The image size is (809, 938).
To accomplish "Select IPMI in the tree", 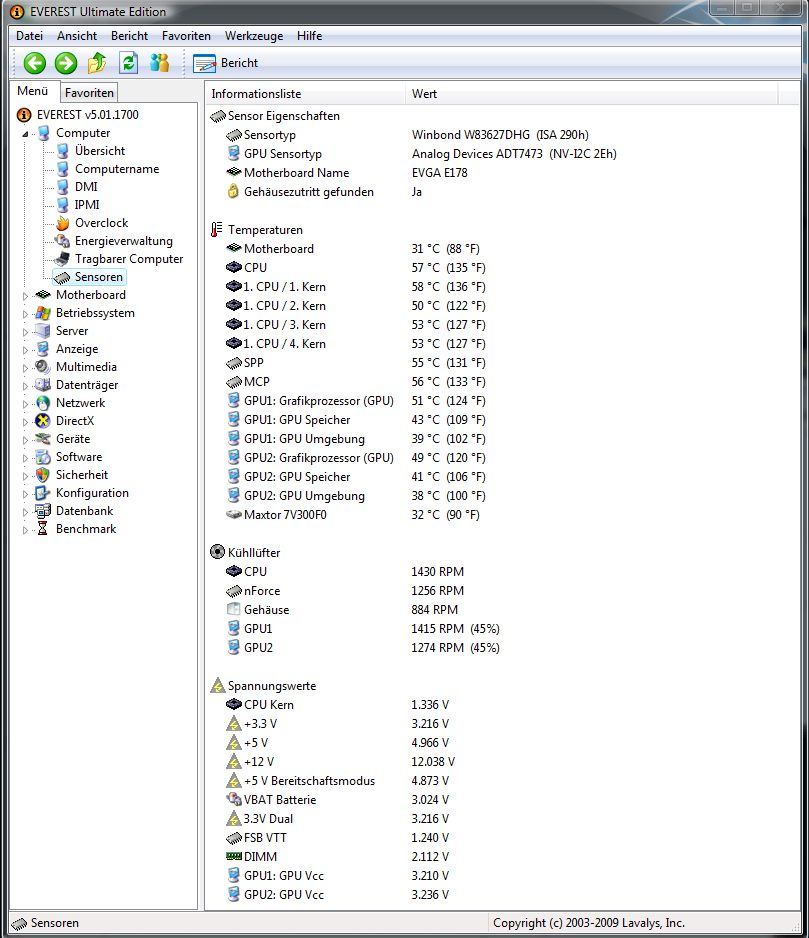I will click(87, 205).
